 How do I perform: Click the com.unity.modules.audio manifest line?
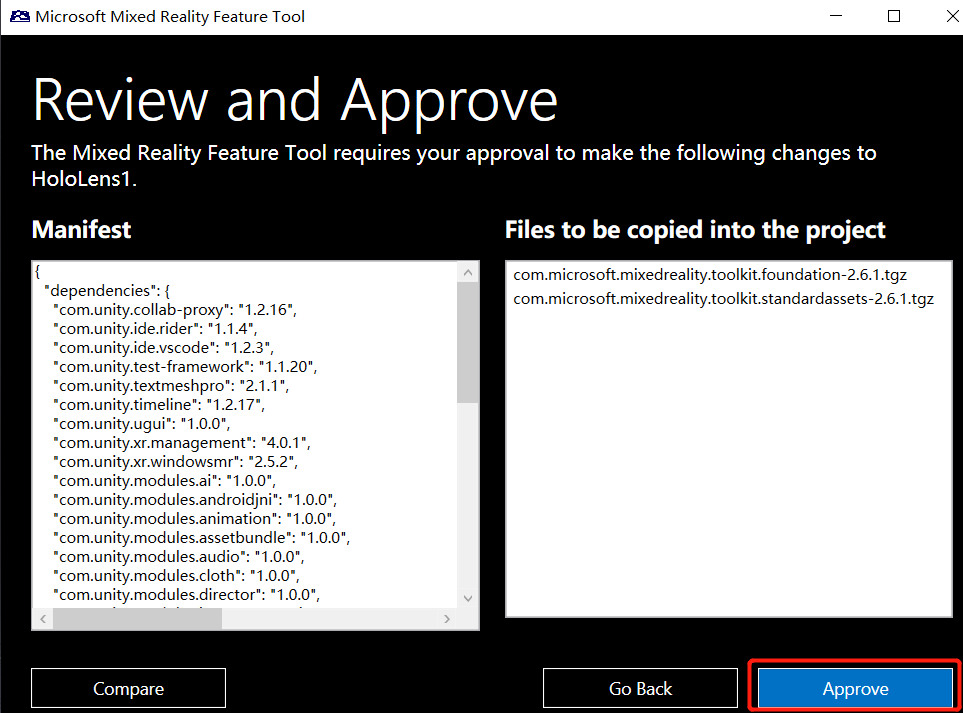pos(182,556)
